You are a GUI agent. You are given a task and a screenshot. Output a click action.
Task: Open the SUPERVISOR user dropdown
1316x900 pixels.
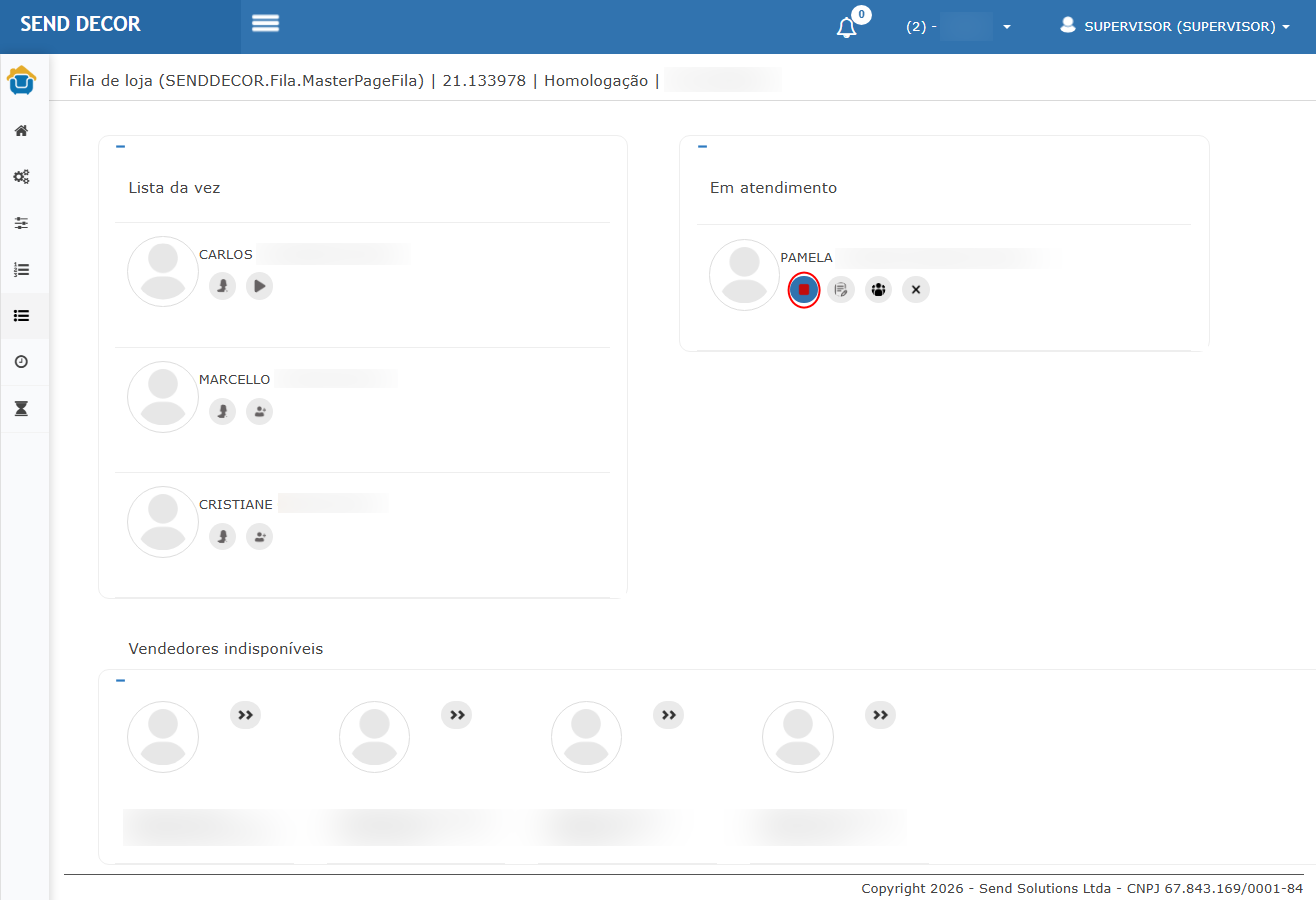(1175, 27)
